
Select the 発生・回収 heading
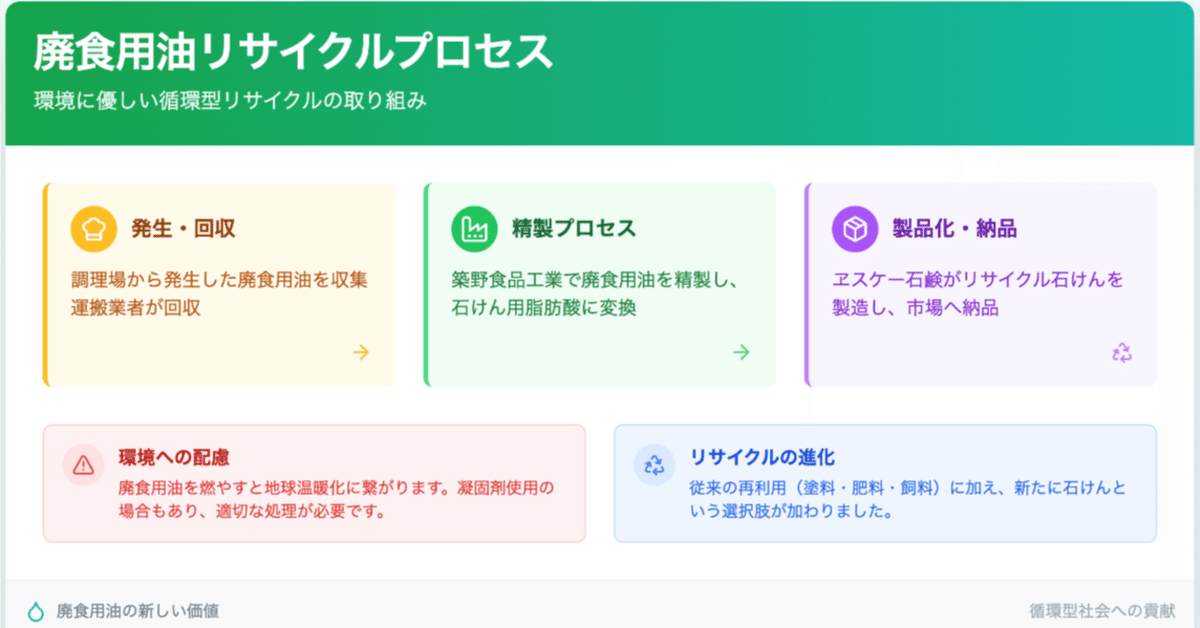pos(183,229)
